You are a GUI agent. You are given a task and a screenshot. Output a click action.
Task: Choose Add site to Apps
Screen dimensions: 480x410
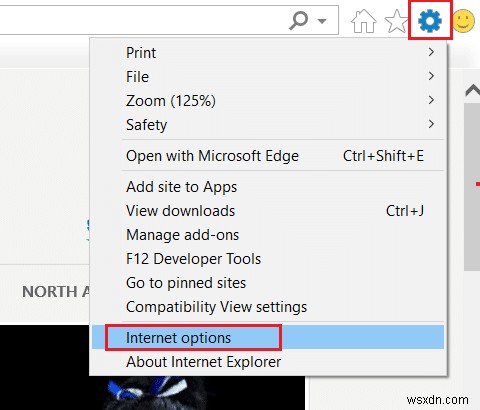coord(268,187)
